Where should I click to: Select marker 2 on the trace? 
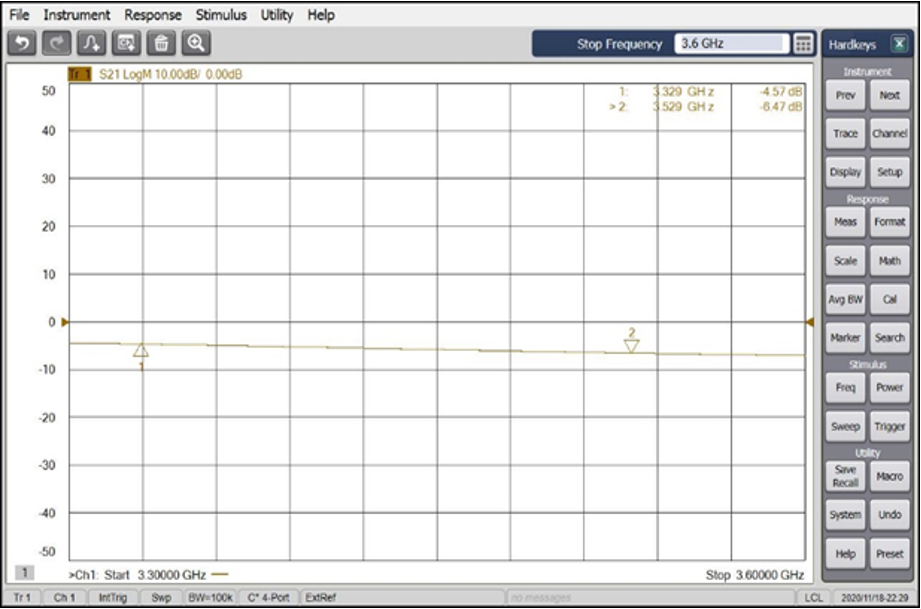[x=631, y=346]
